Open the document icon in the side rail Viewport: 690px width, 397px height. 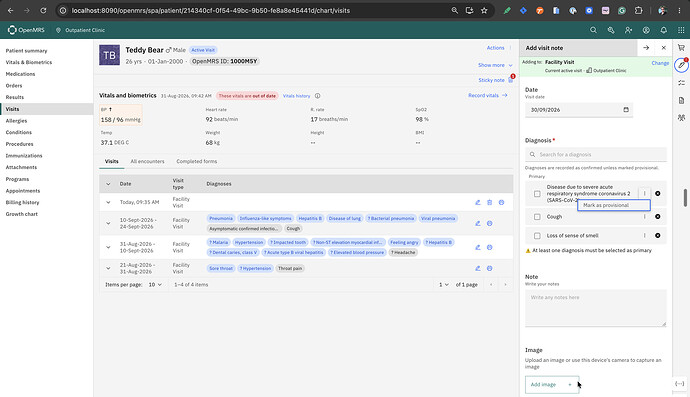681,100
